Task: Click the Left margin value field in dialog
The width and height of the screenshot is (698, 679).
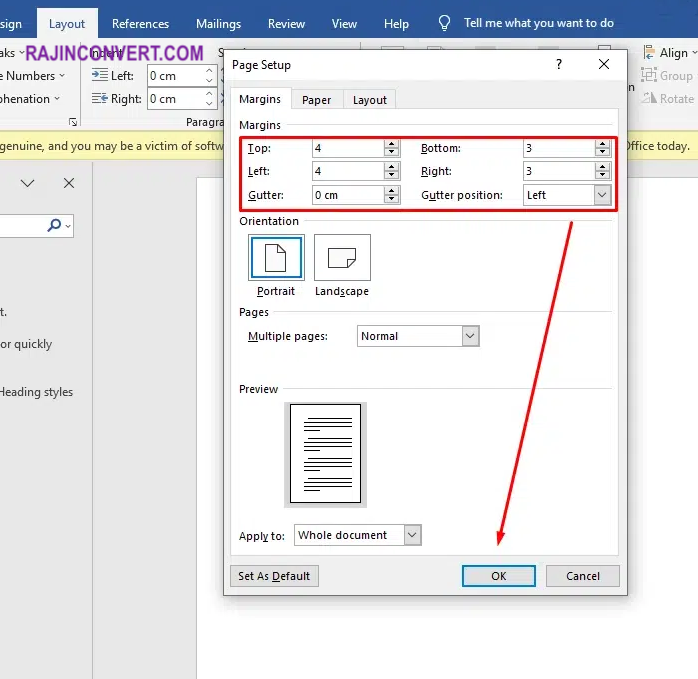Action: (x=348, y=171)
